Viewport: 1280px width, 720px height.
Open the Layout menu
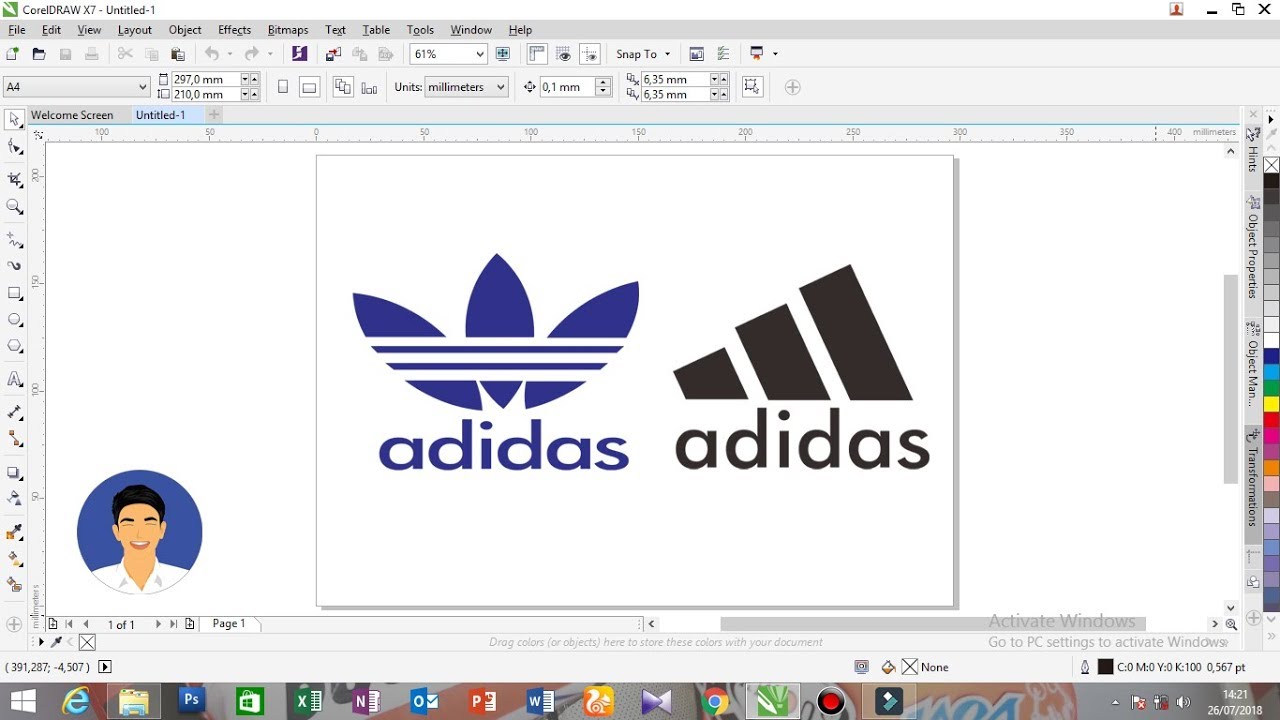[135, 30]
